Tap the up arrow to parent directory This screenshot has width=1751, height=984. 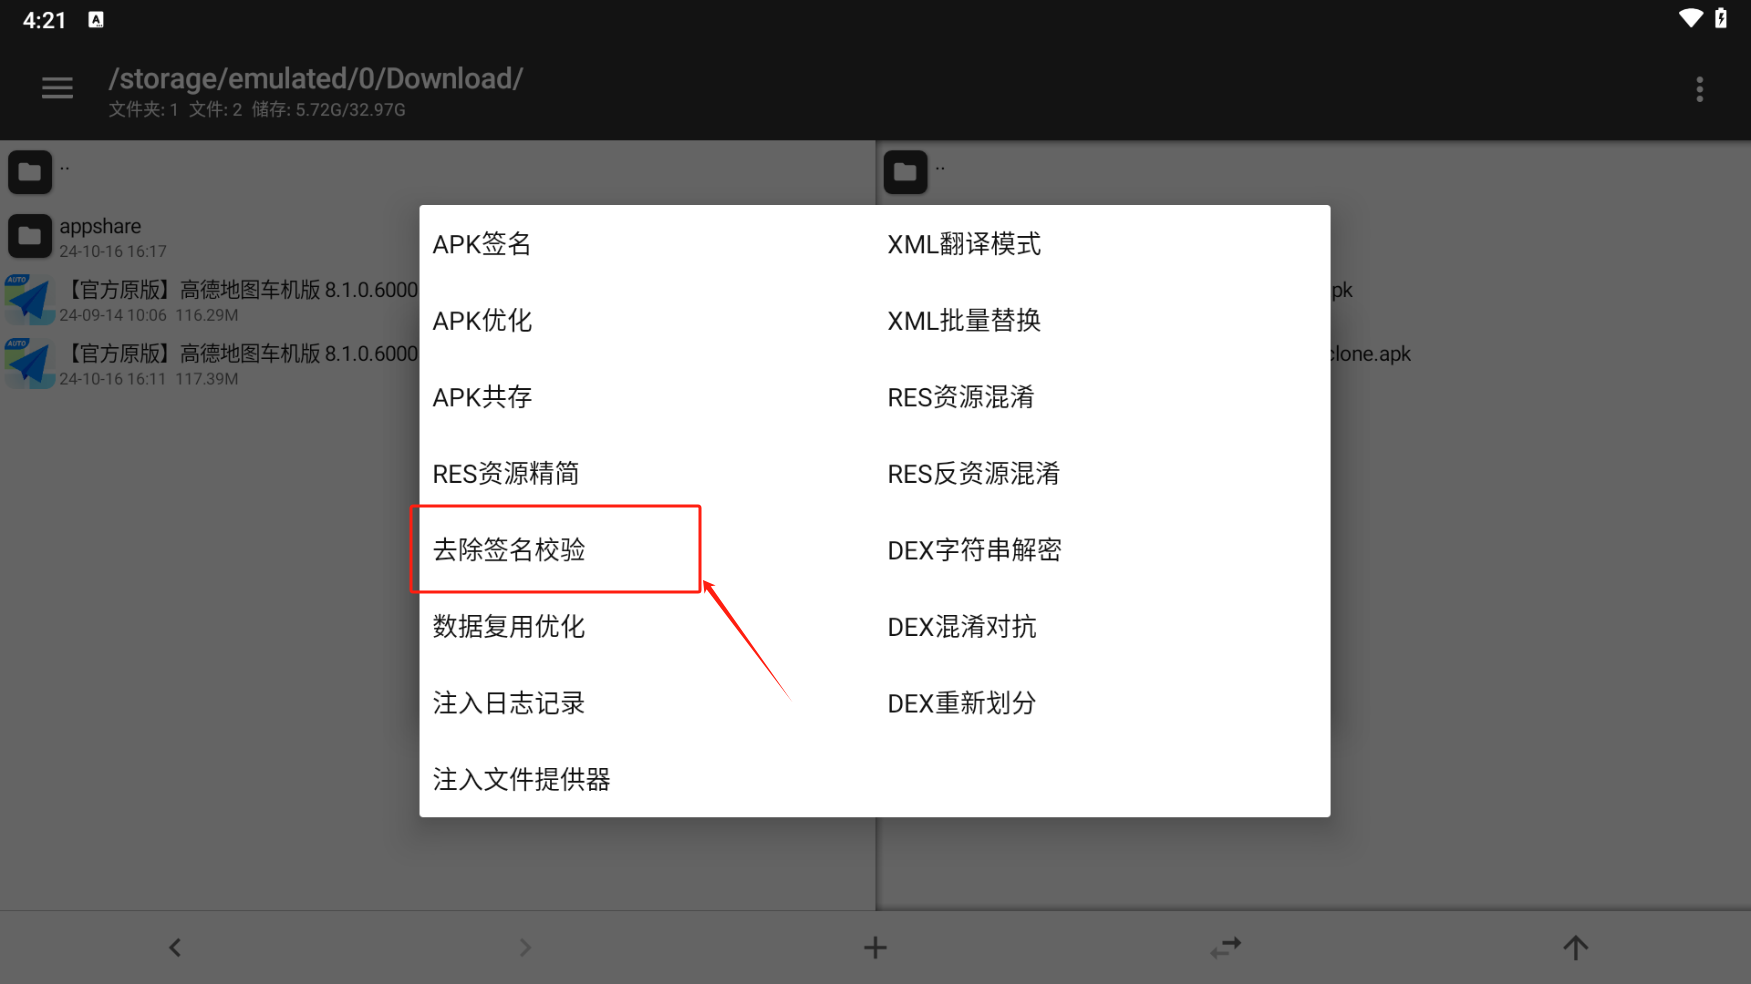1575,947
